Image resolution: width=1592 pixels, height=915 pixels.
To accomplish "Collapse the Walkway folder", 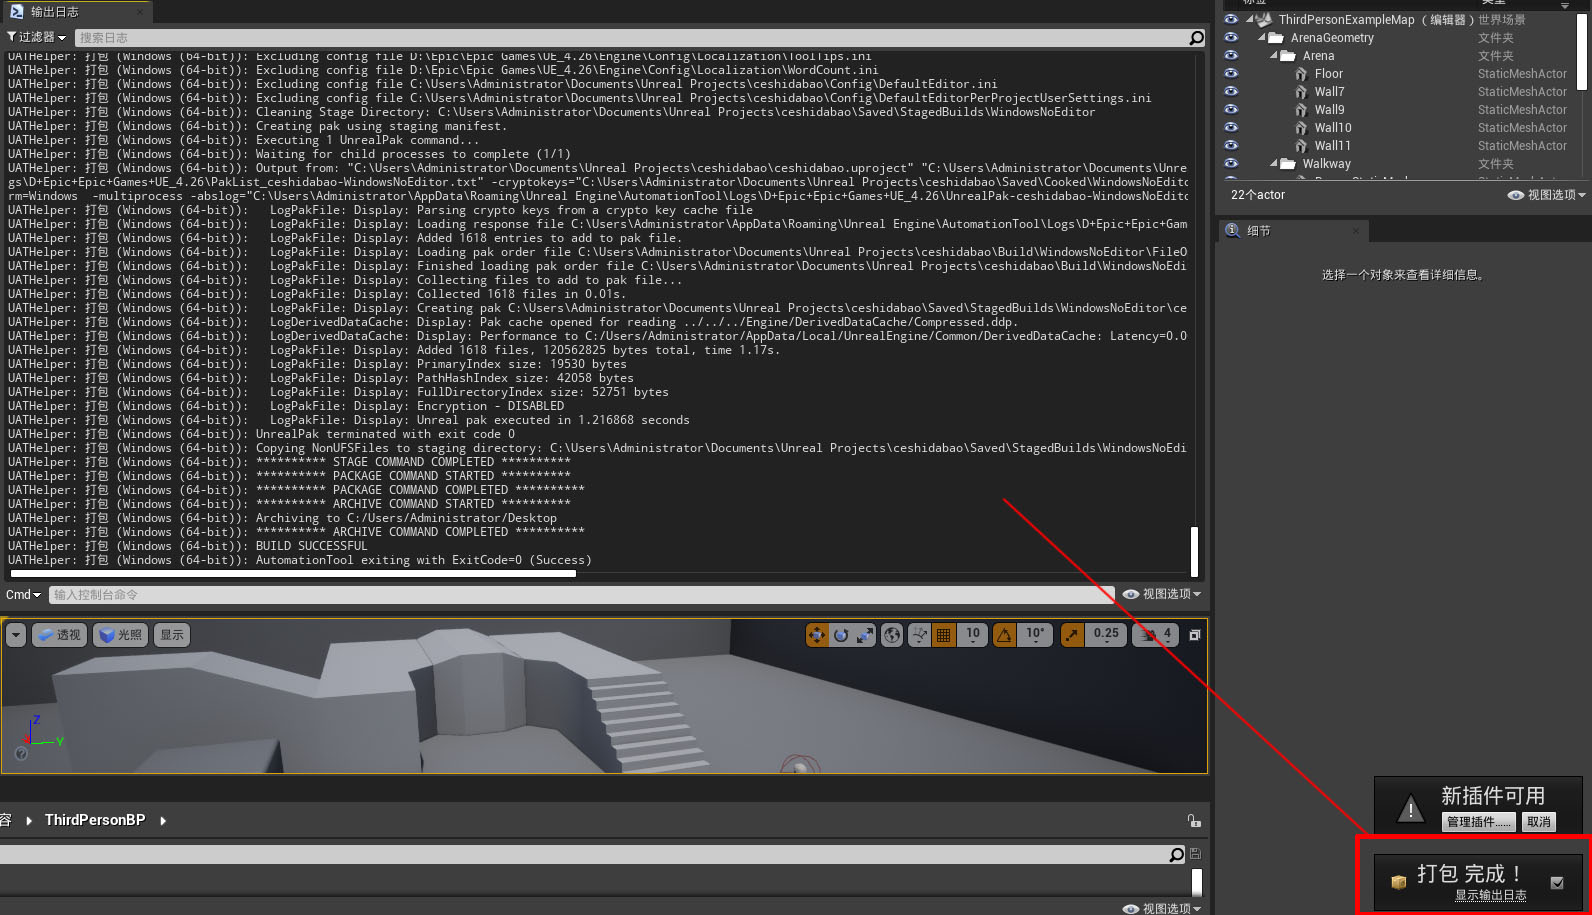I will [1274, 163].
